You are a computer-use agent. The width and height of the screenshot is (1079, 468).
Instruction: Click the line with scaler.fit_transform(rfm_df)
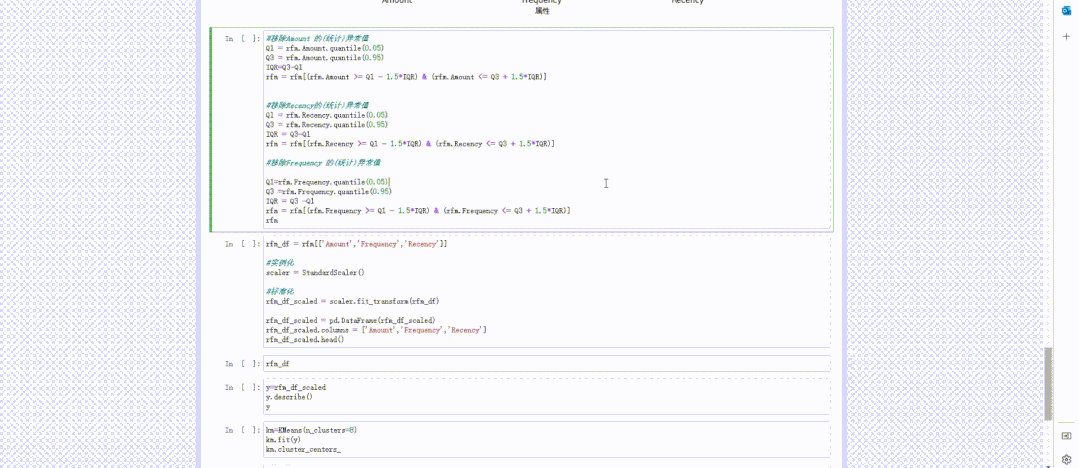(352, 301)
